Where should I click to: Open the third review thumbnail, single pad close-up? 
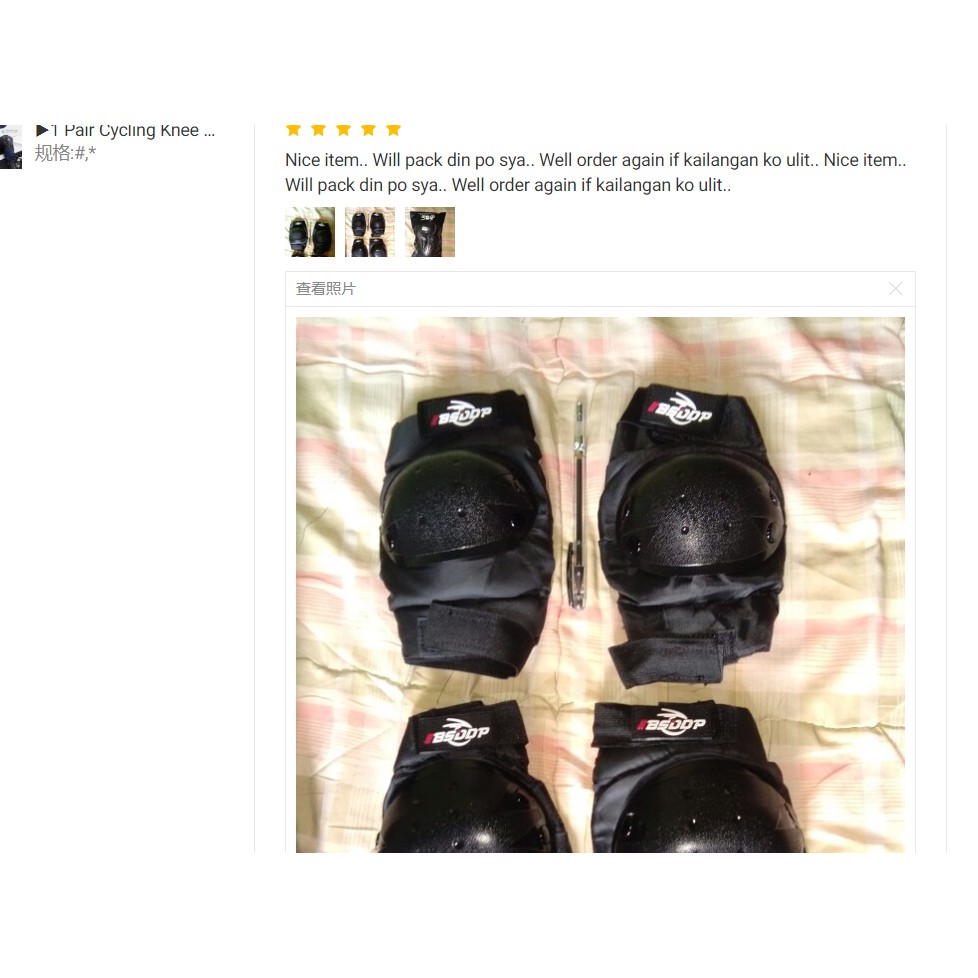pyautogui.click(x=430, y=232)
